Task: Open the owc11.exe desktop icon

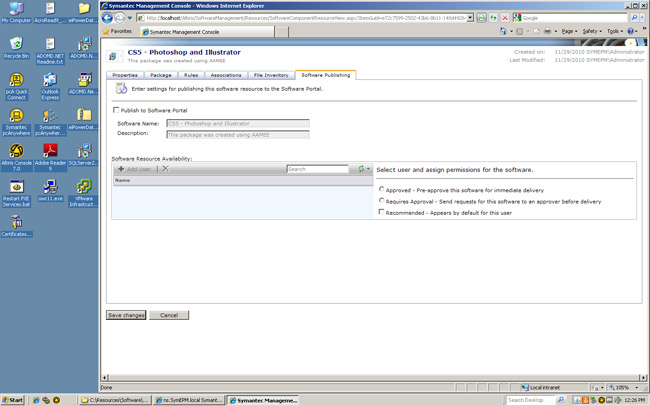Action: click(50, 190)
